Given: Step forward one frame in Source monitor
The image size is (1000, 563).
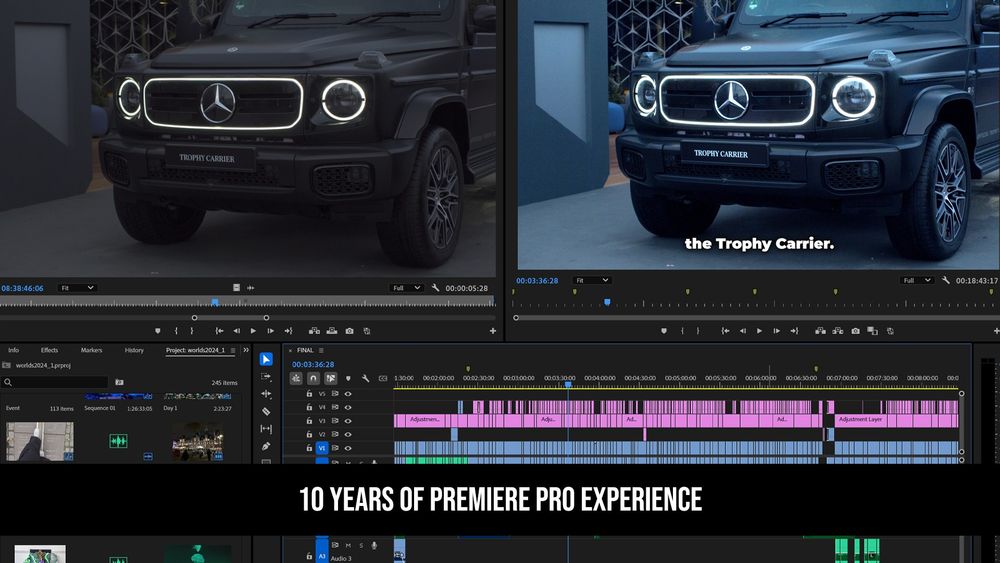Looking at the screenshot, I should [x=270, y=331].
